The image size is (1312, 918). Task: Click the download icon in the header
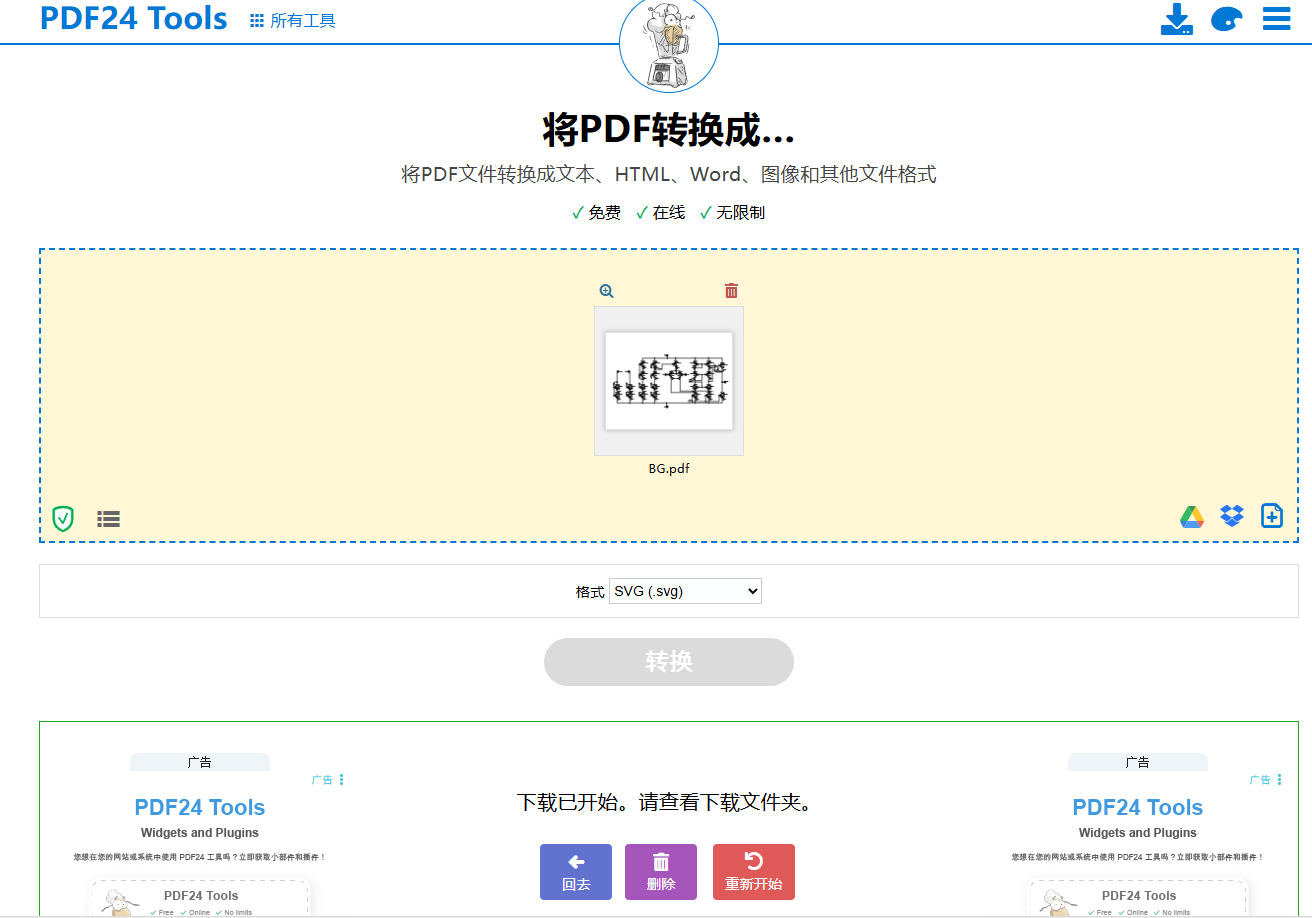[1177, 19]
